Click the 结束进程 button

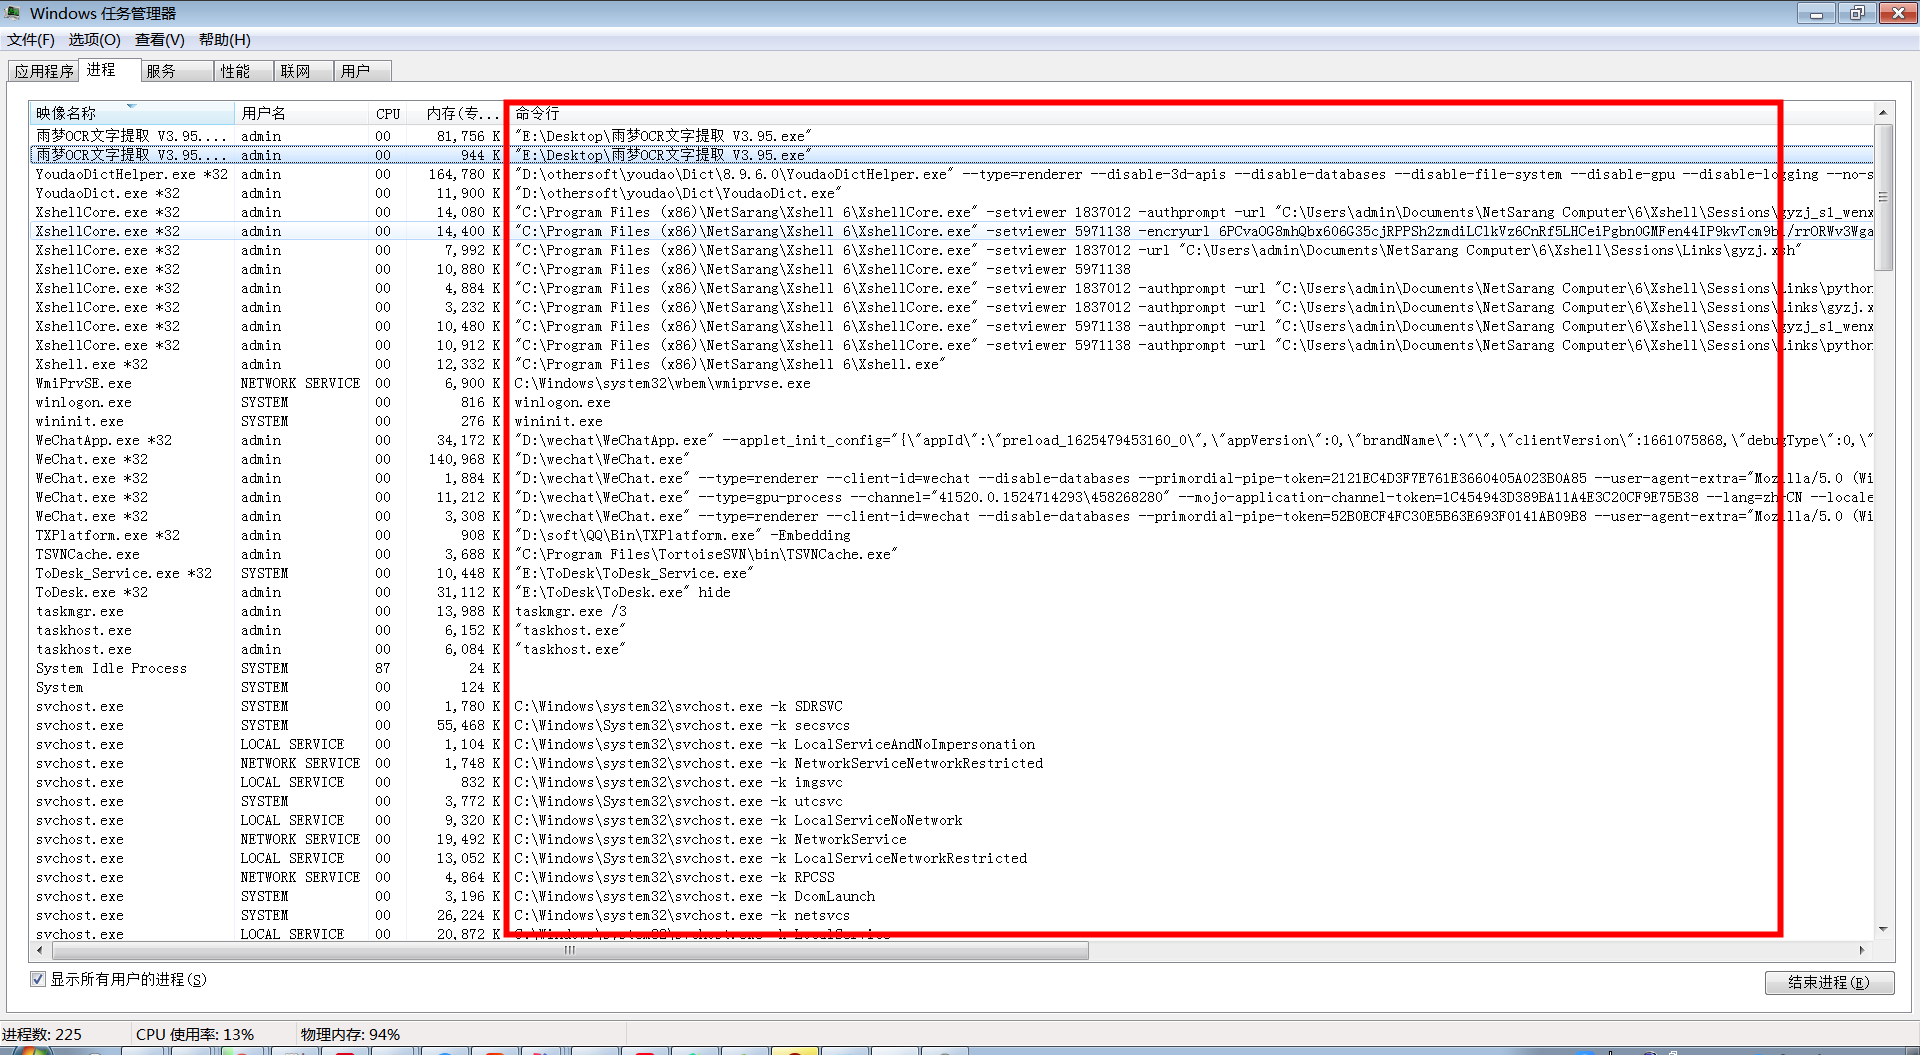1829,982
